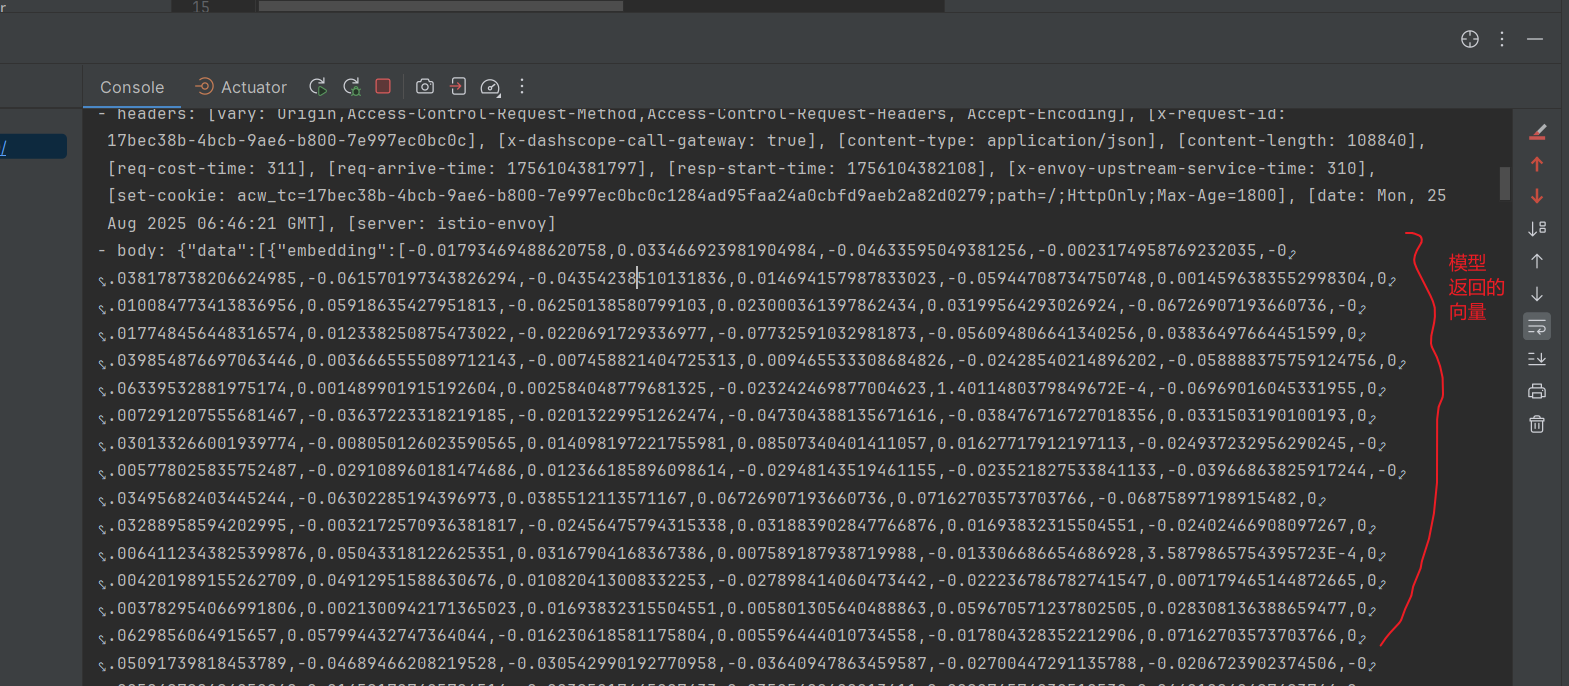Jump to the next highlighted error with the red down arrow
Screen dimensions: 1569x686
tap(1537, 196)
